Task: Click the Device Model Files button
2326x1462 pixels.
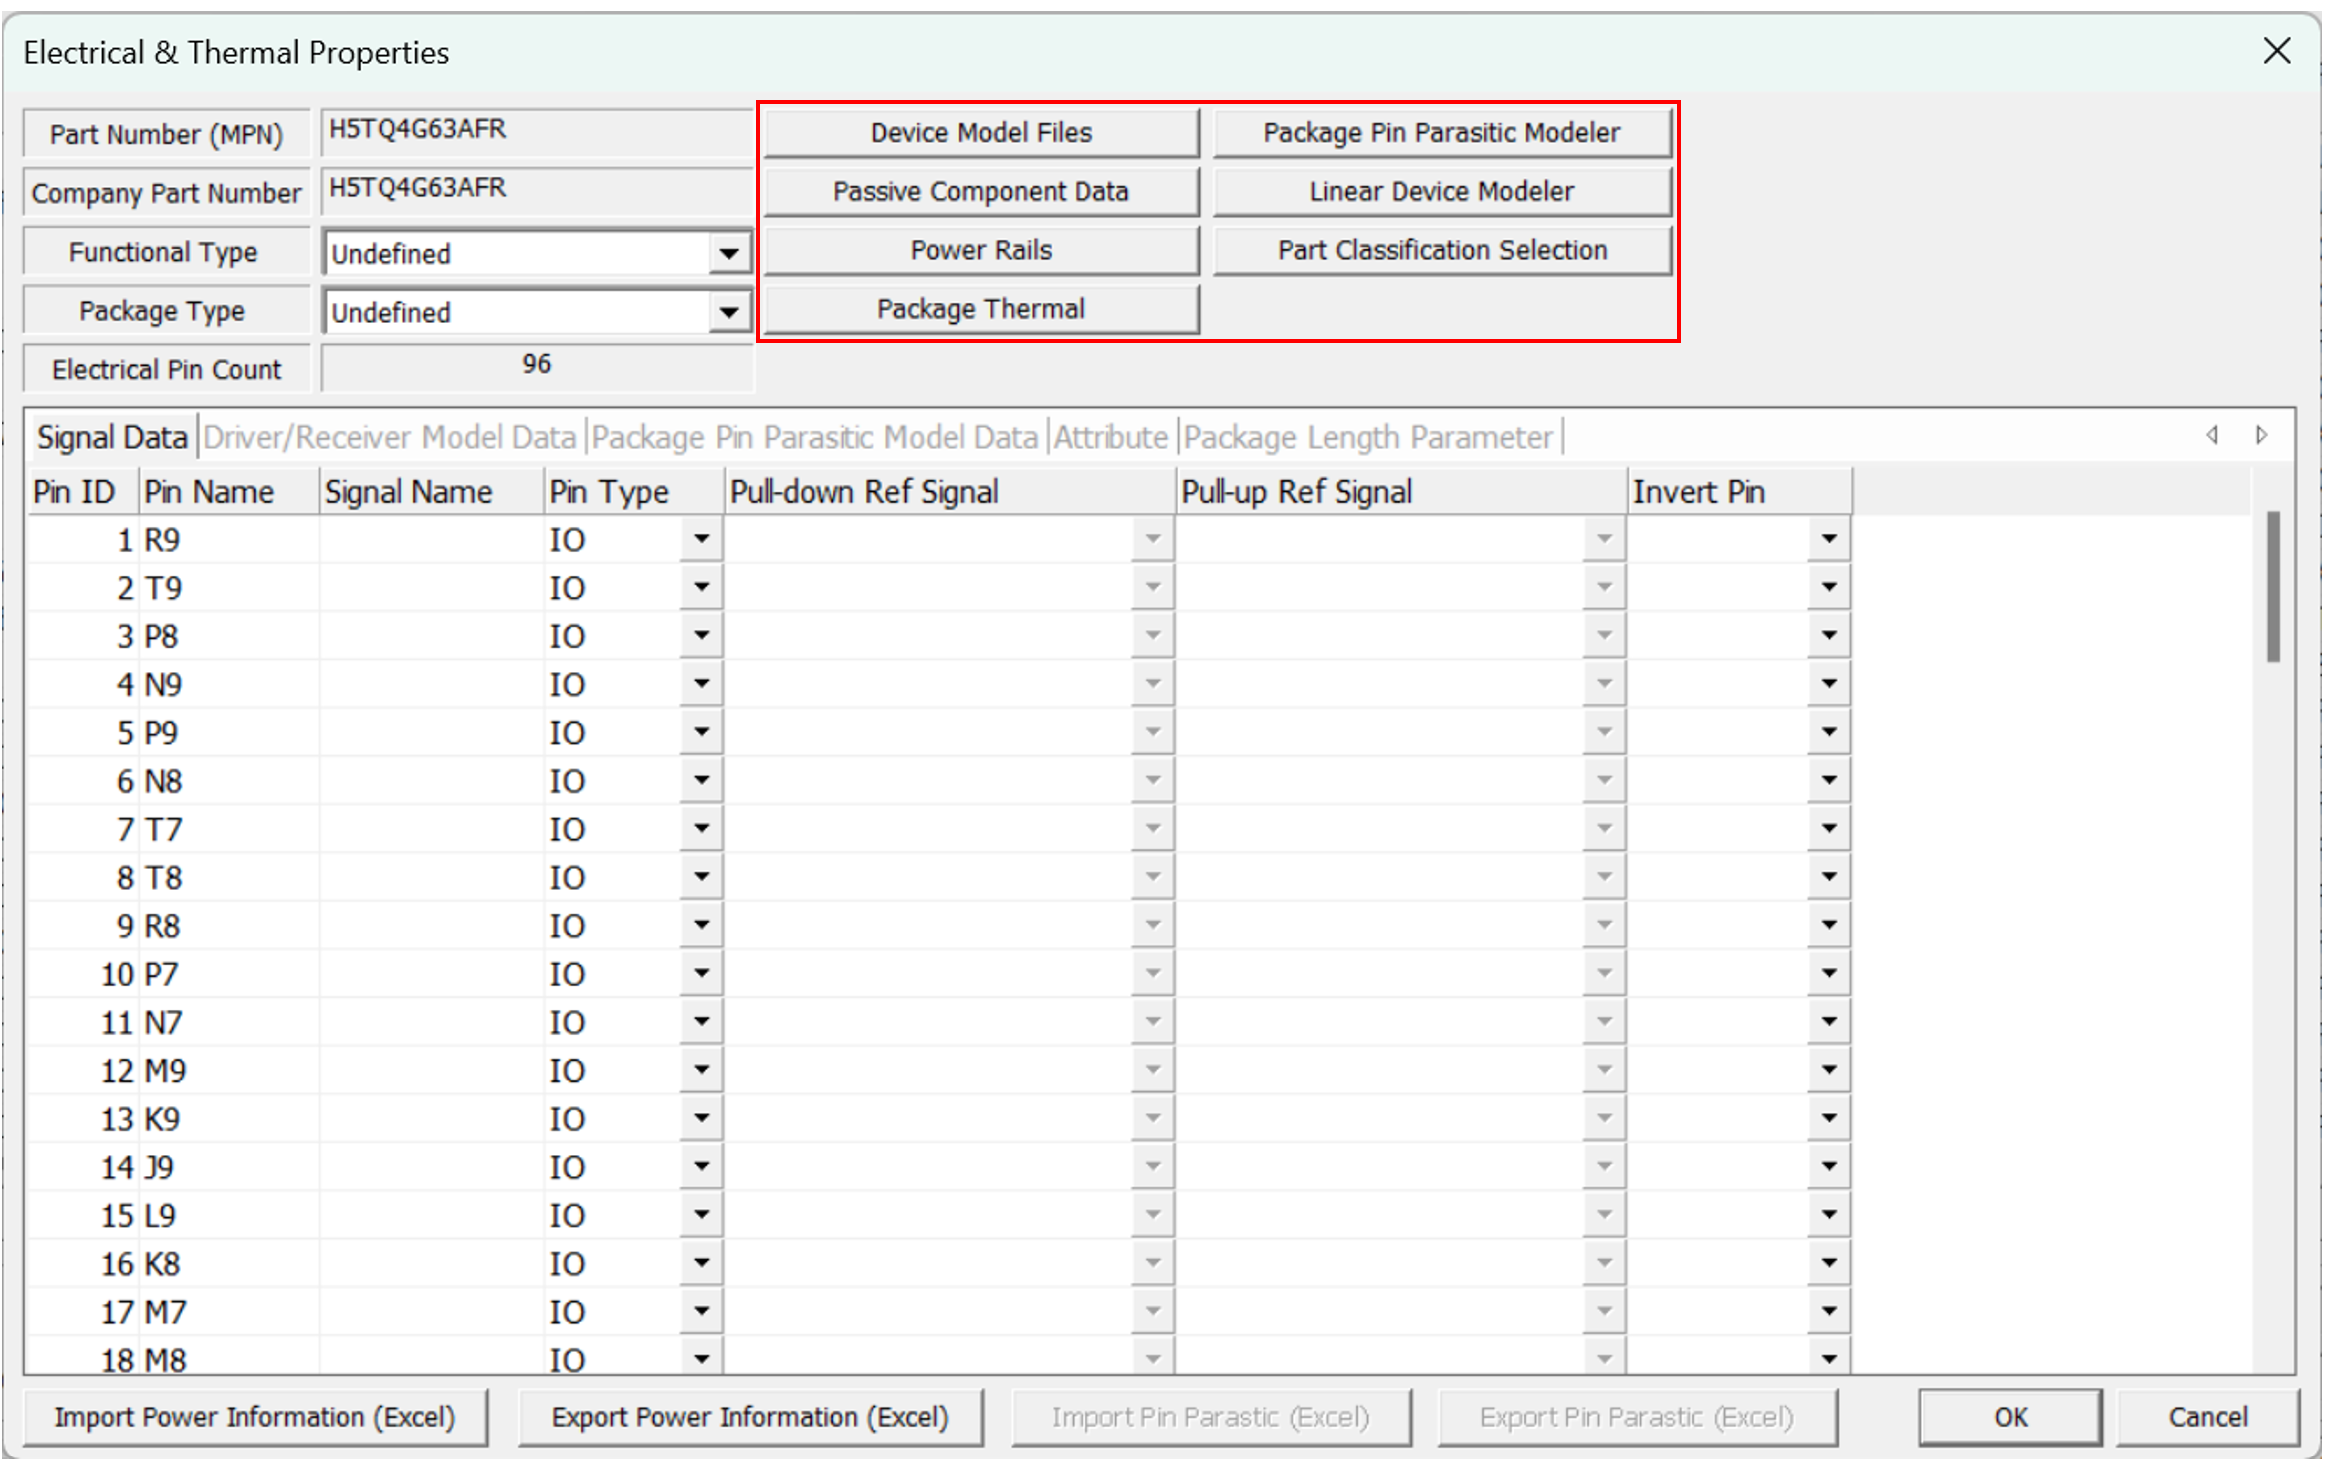Action: [x=980, y=133]
